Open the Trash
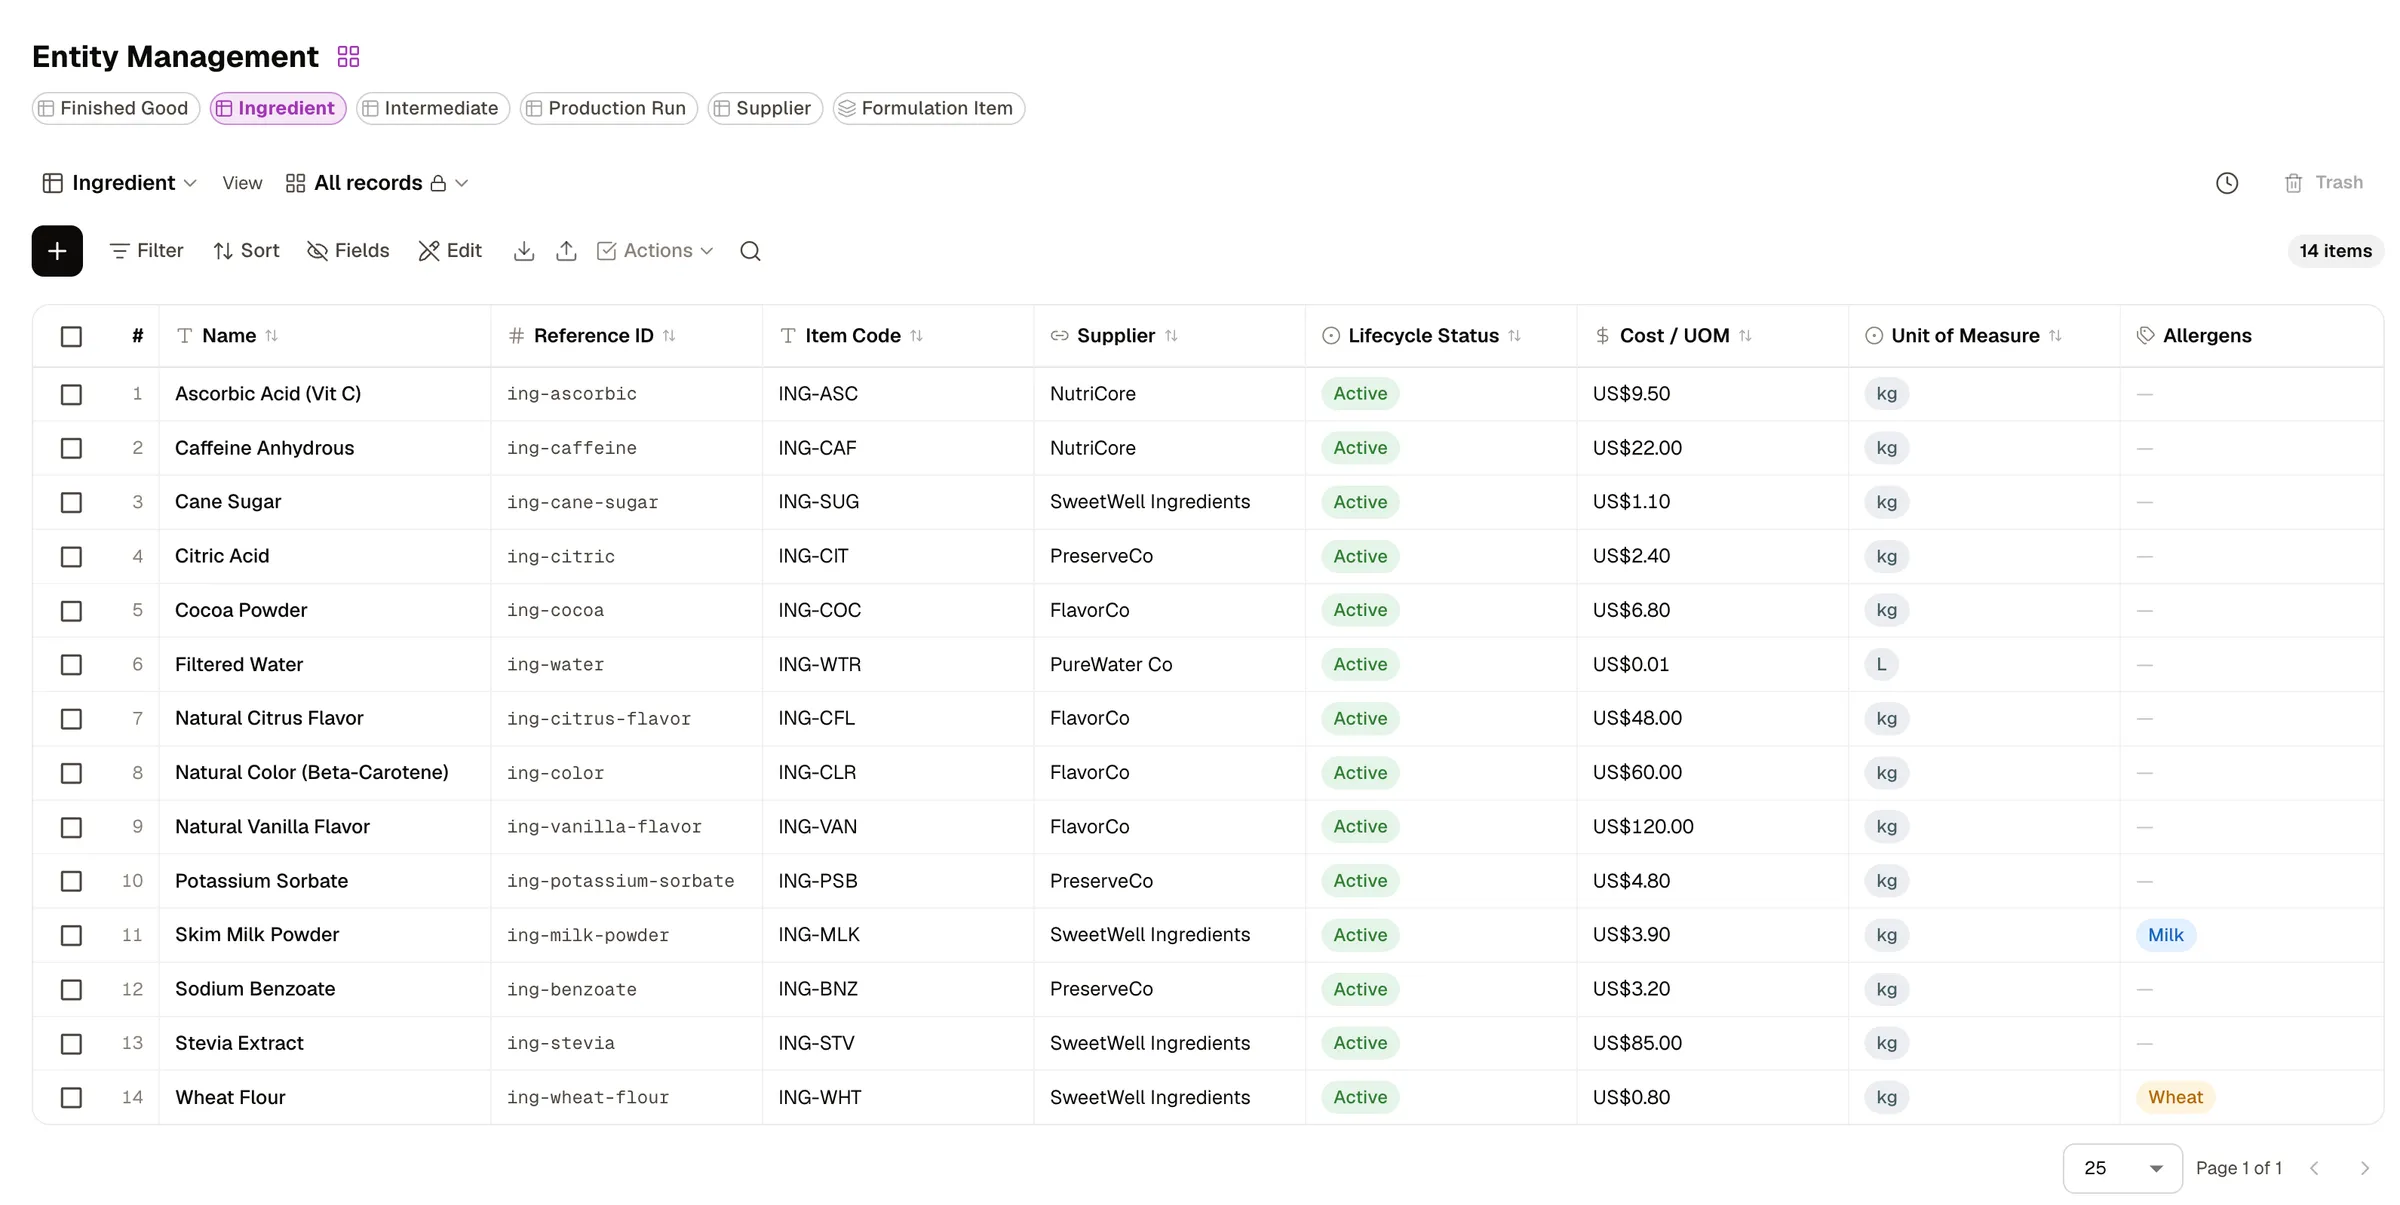The height and width of the screenshot is (1205, 2400). coord(2323,183)
